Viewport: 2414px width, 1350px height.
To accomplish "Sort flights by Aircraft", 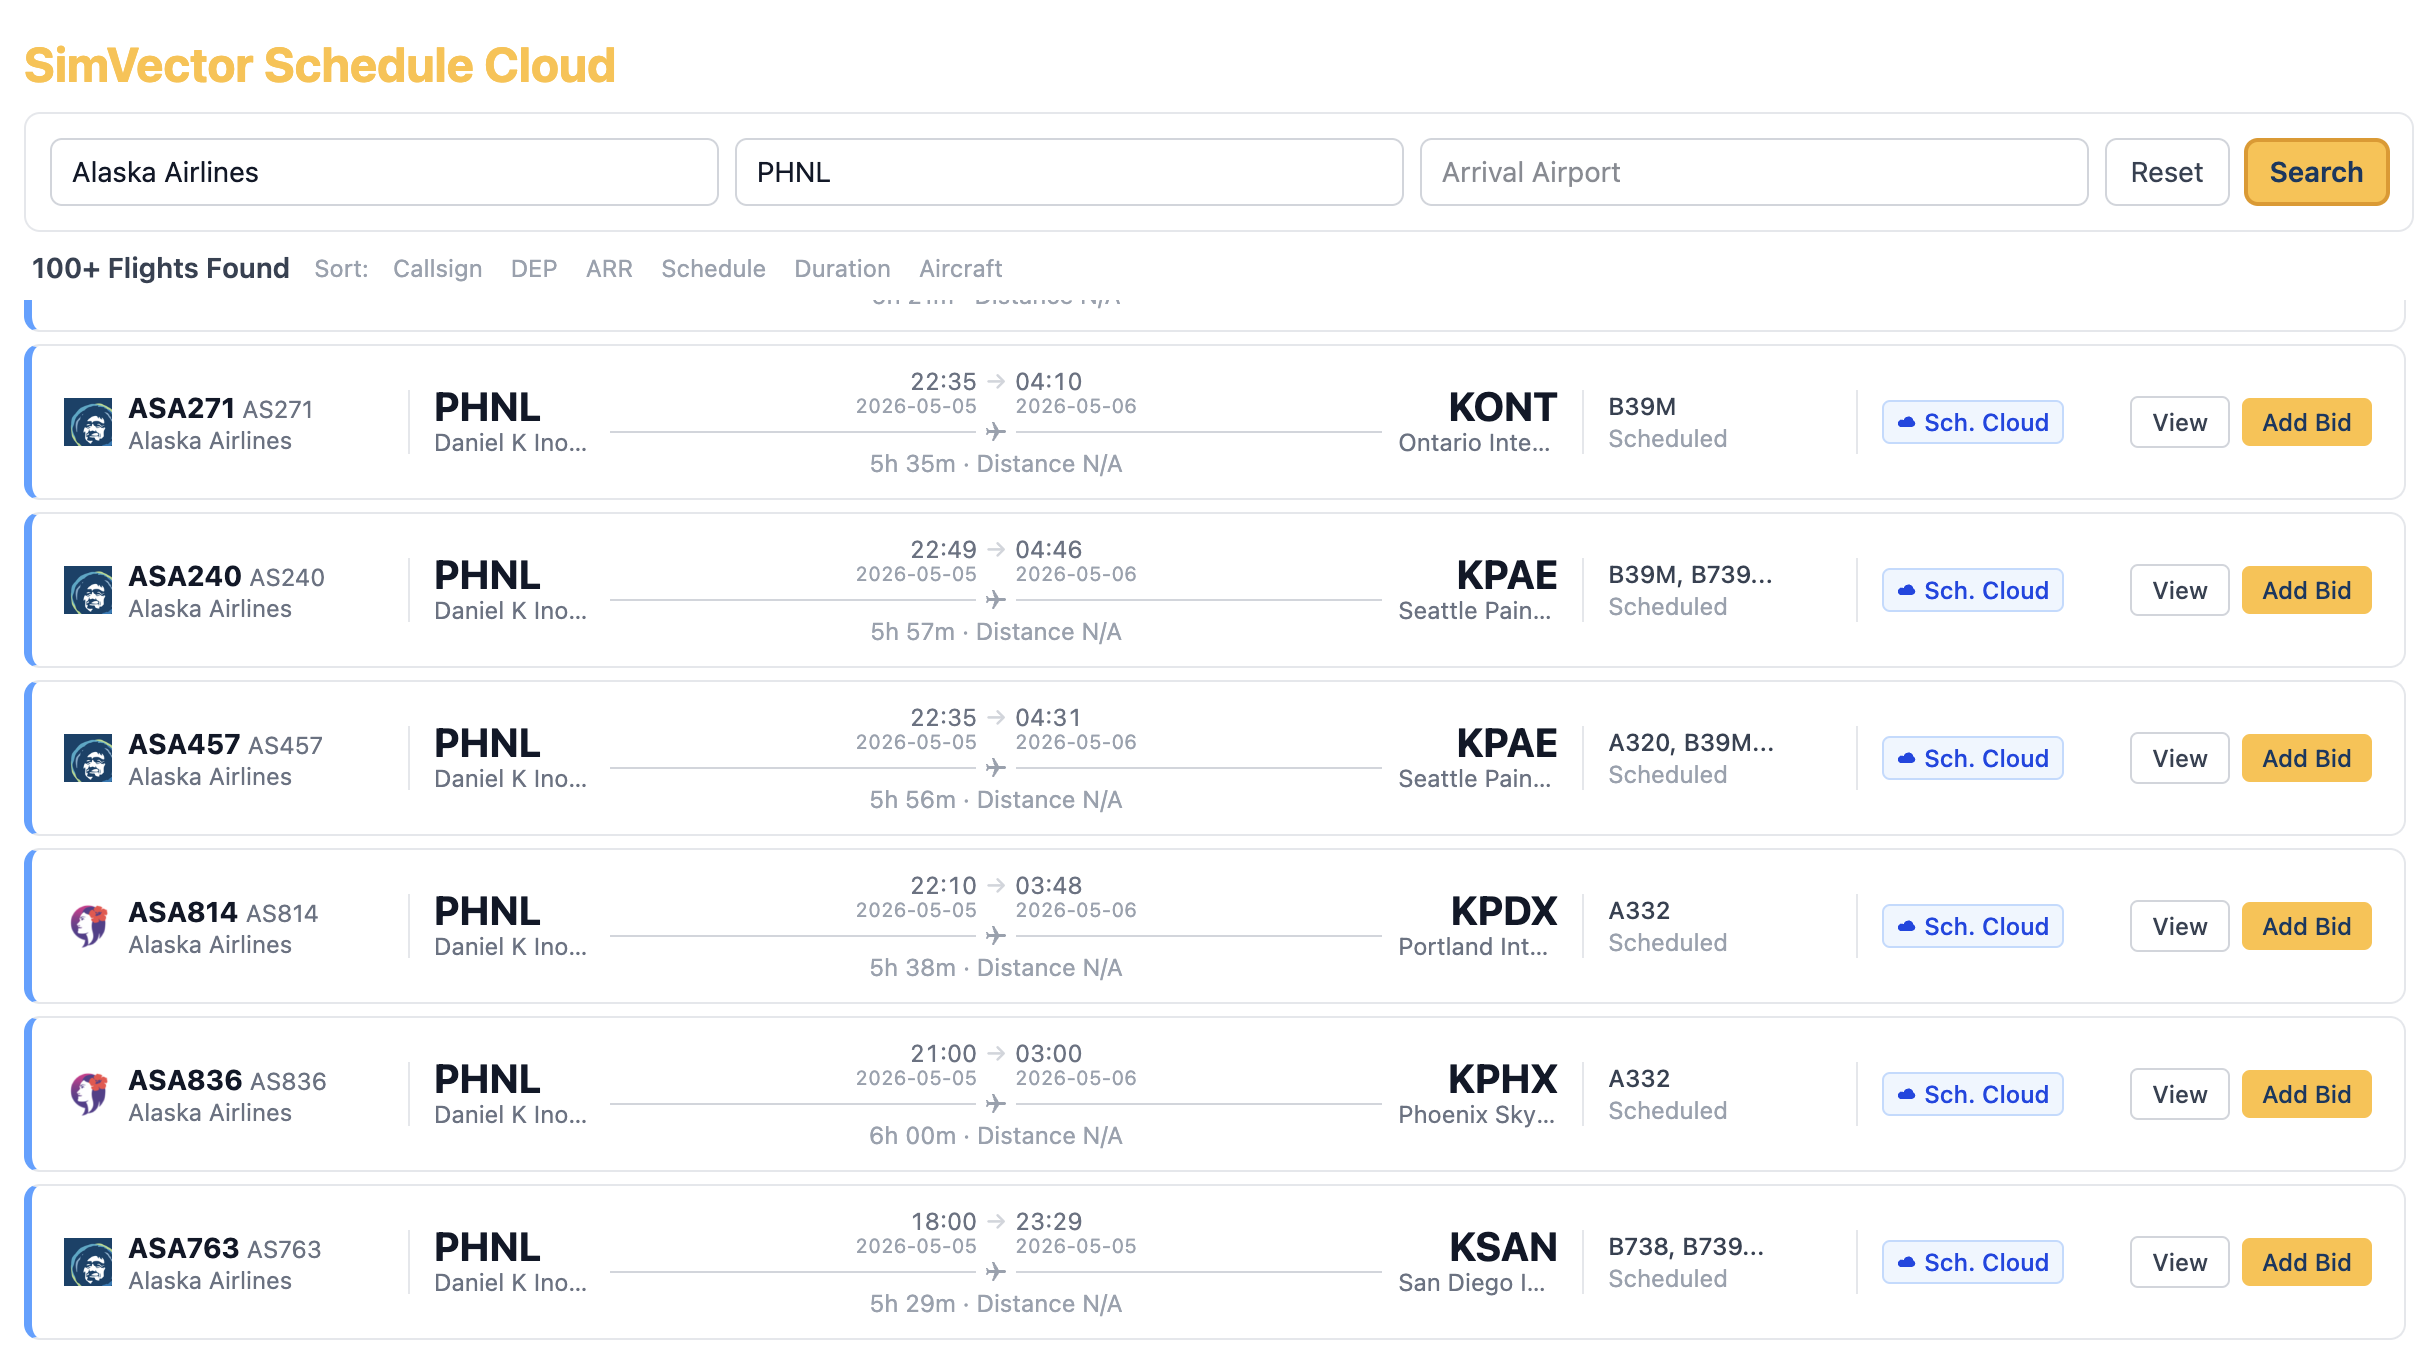I will 960,269.
